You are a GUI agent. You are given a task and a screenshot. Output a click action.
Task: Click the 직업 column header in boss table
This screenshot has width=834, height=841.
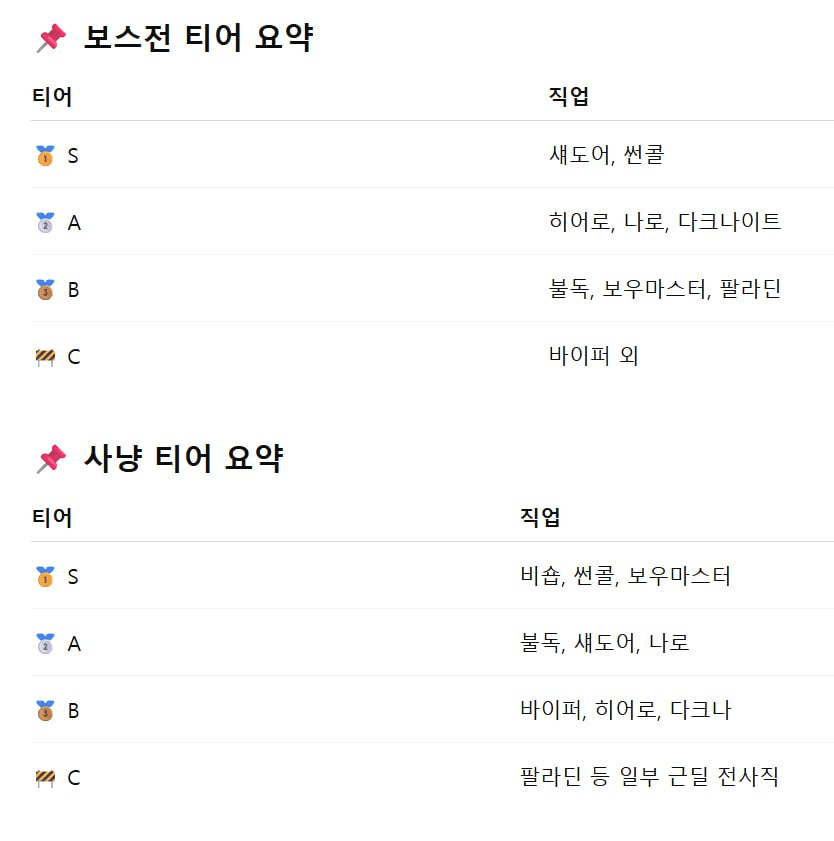point(568,97)
